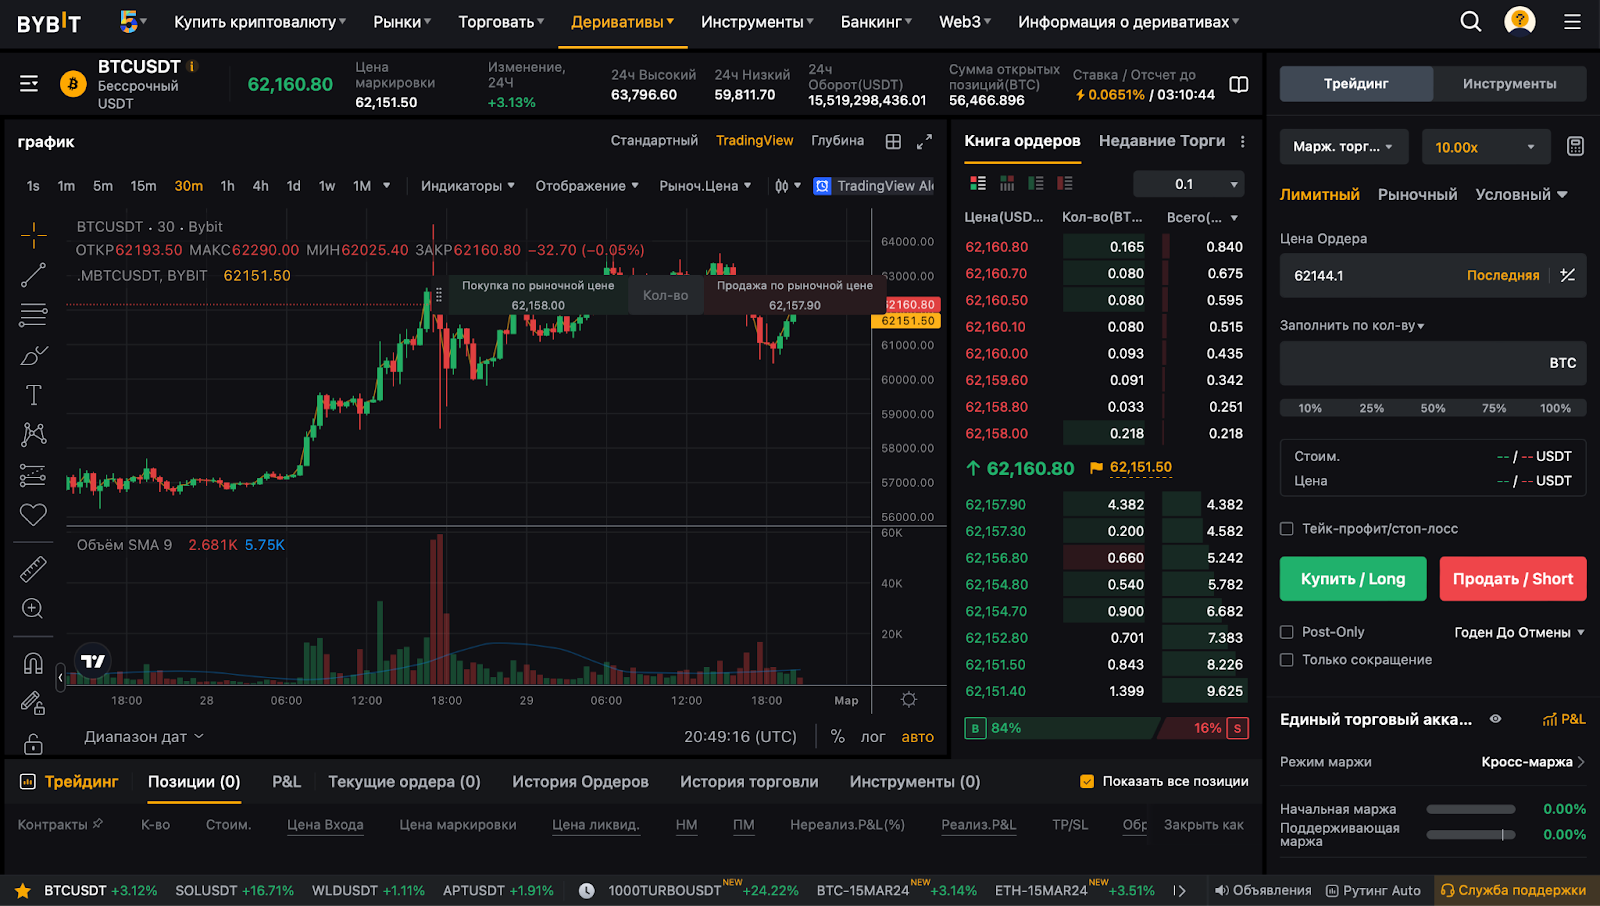
Task: Switch order book to sell-orders-only view
Action: point(1064,183)
